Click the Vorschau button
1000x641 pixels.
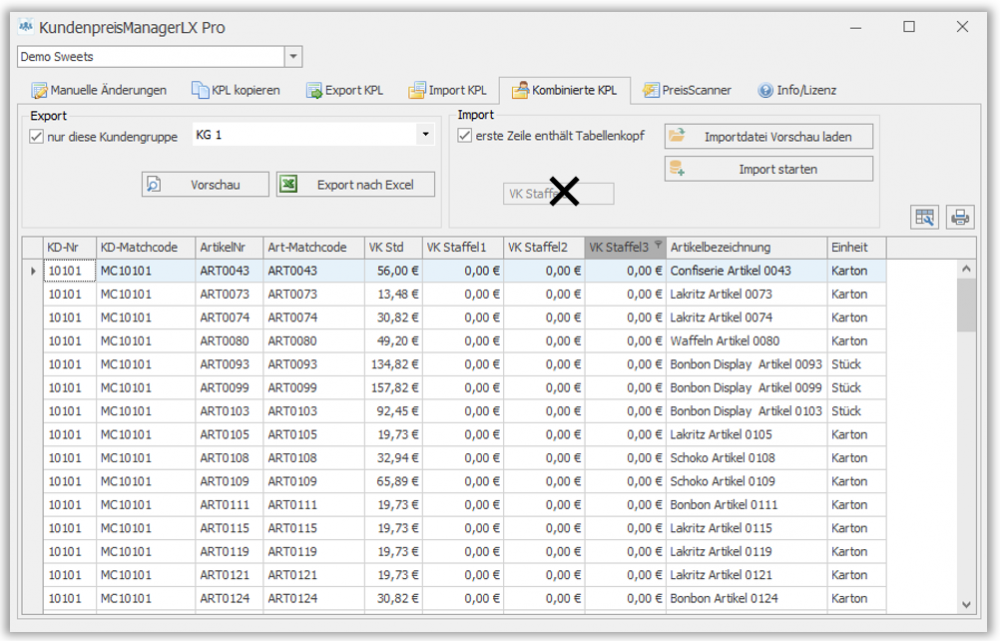pos(205,184)
